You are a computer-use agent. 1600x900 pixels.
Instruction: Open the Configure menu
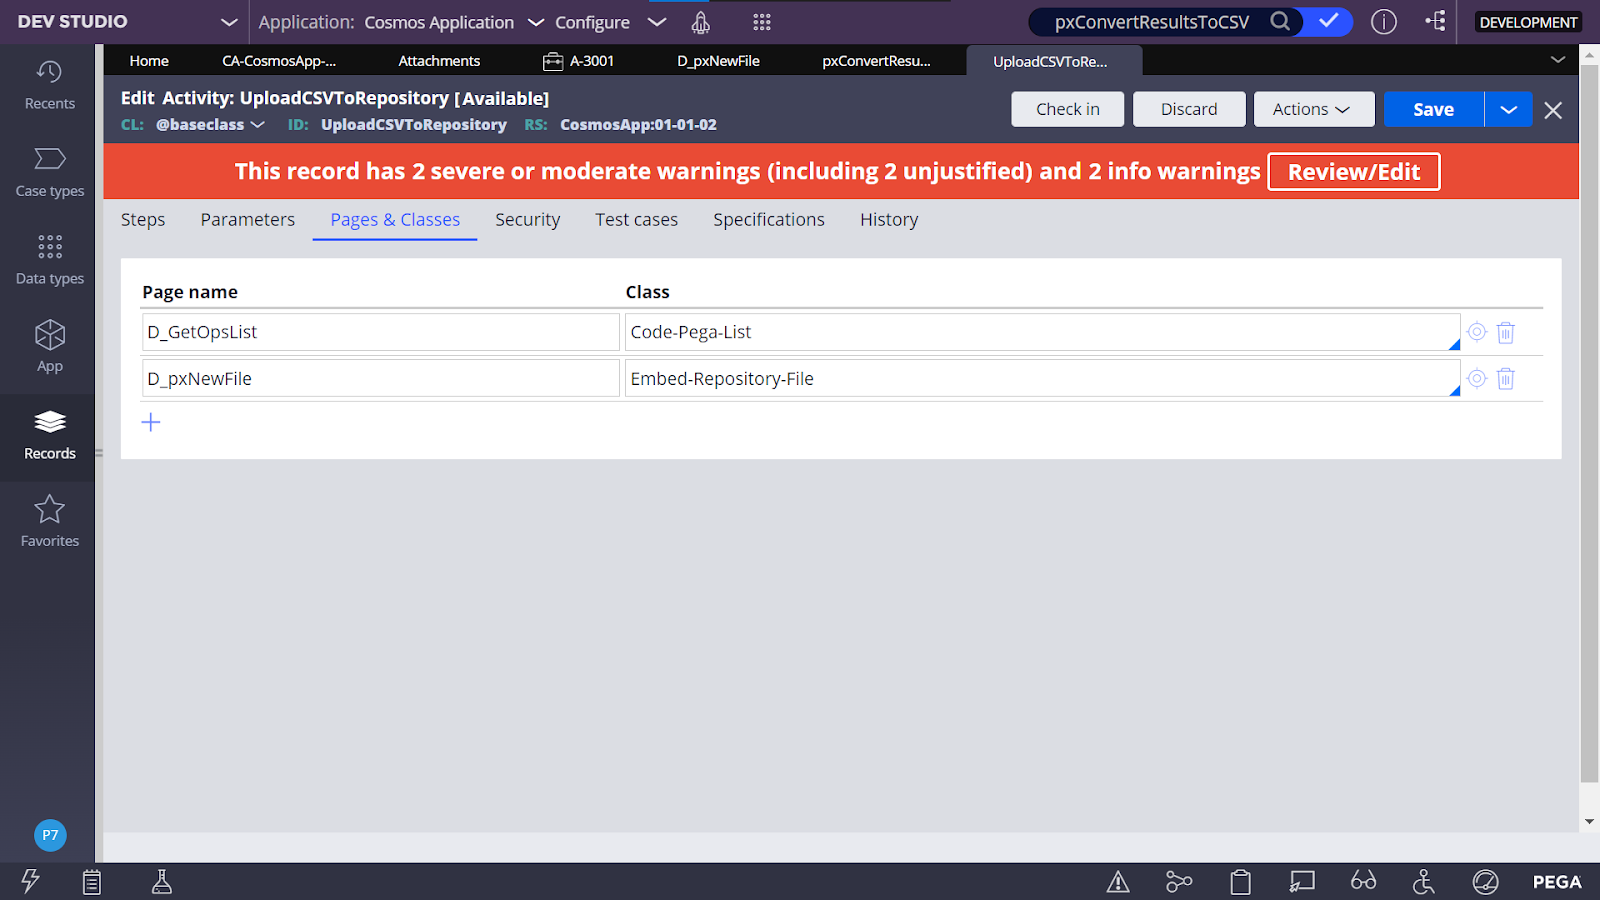click(610, 22)
